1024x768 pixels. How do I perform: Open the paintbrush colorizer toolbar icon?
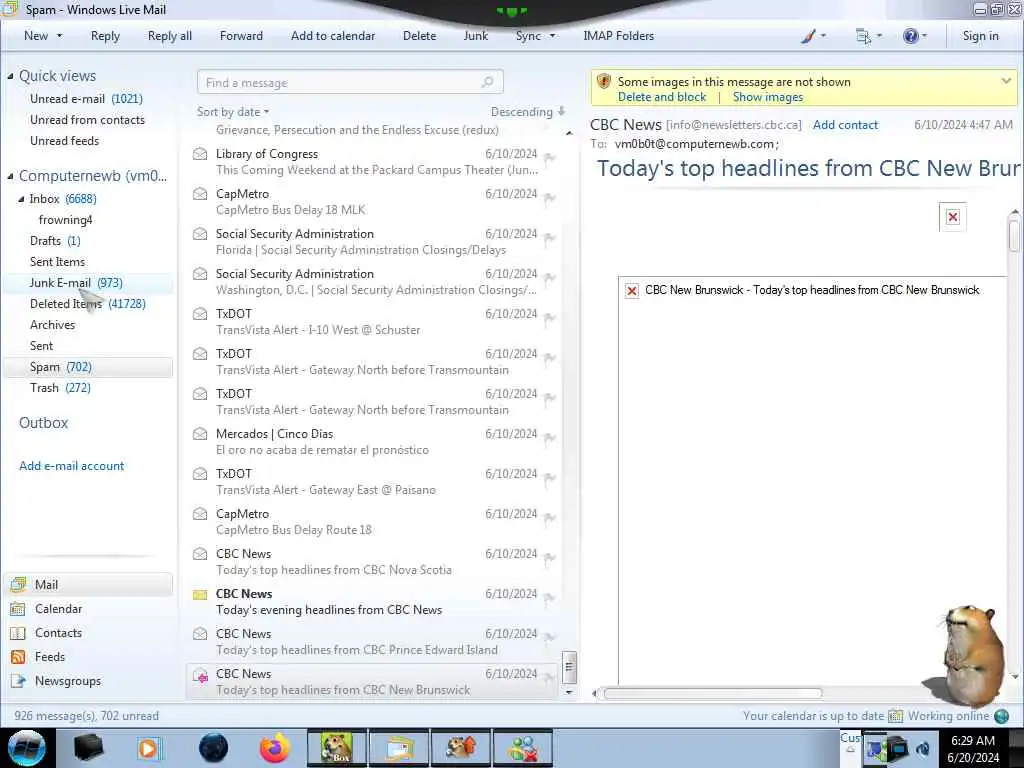tap(808, 37)
